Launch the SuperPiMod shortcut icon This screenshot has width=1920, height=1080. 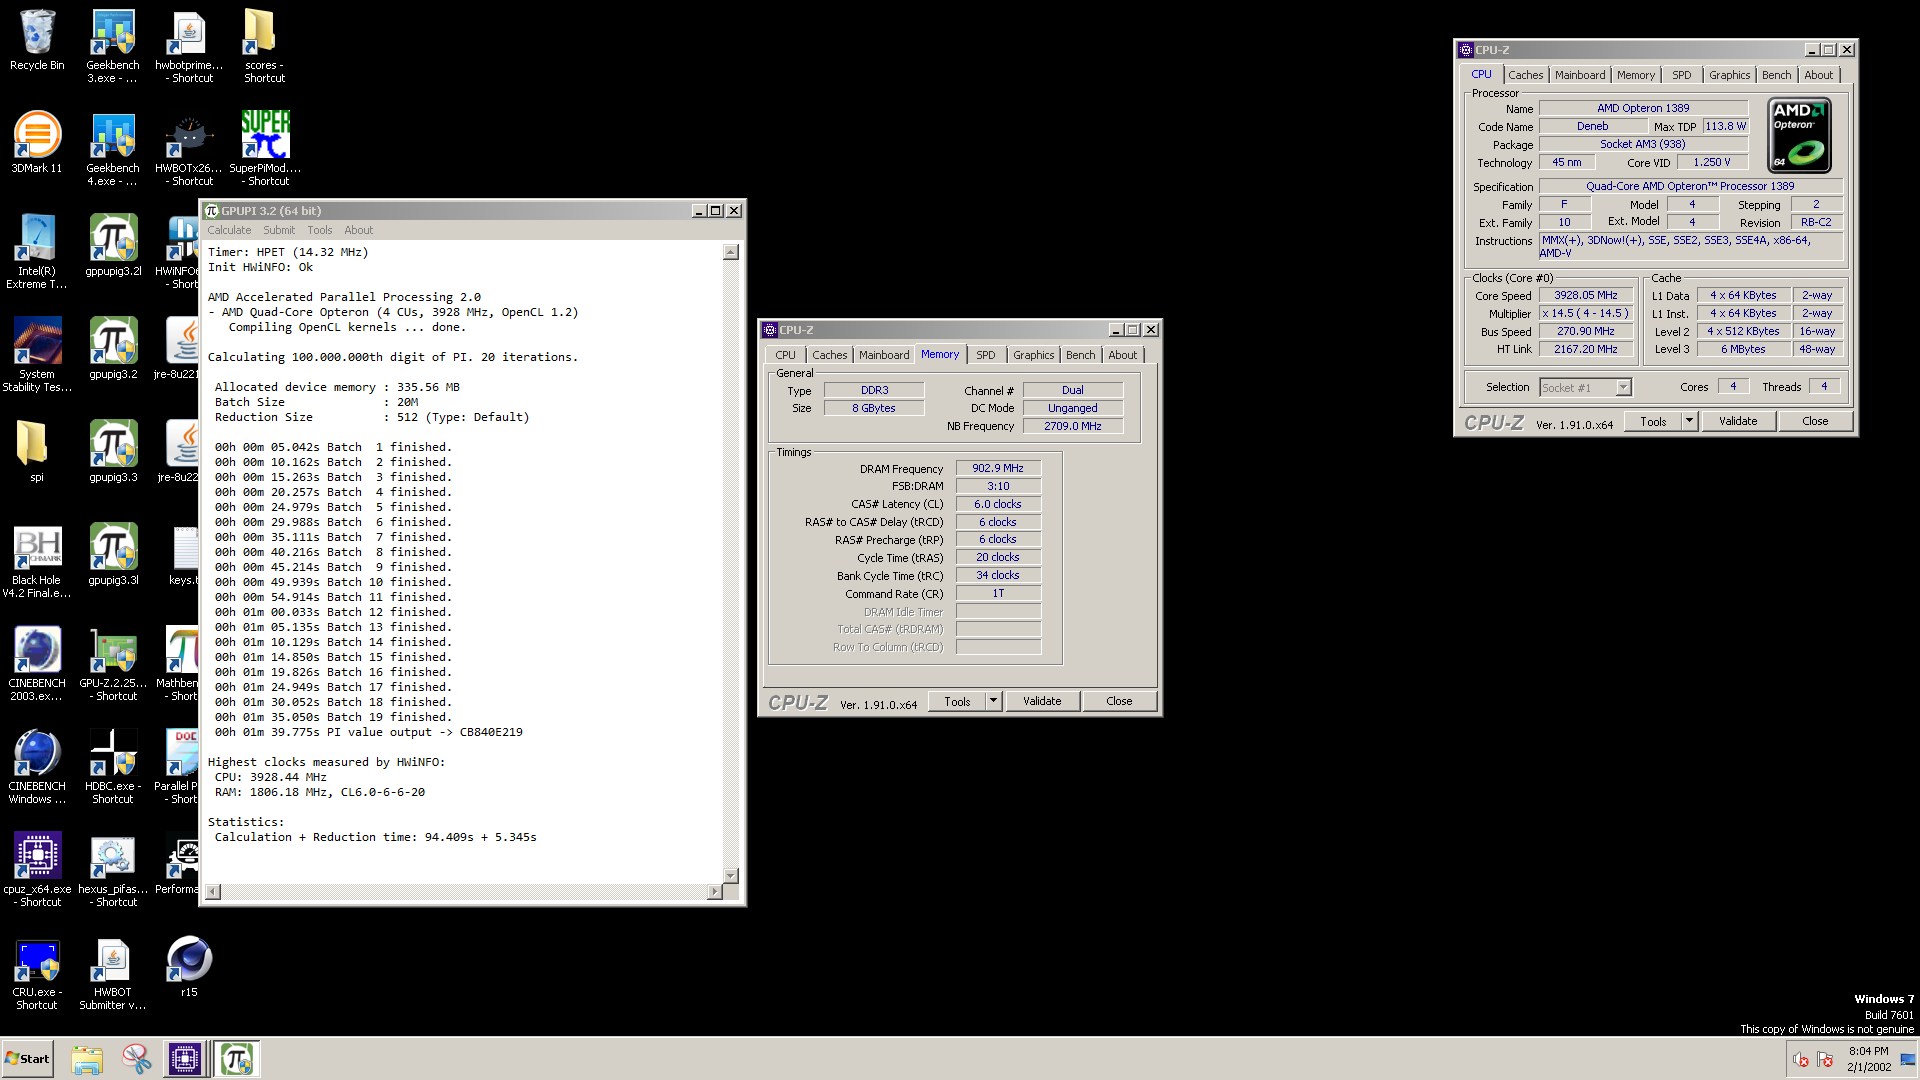265,150
